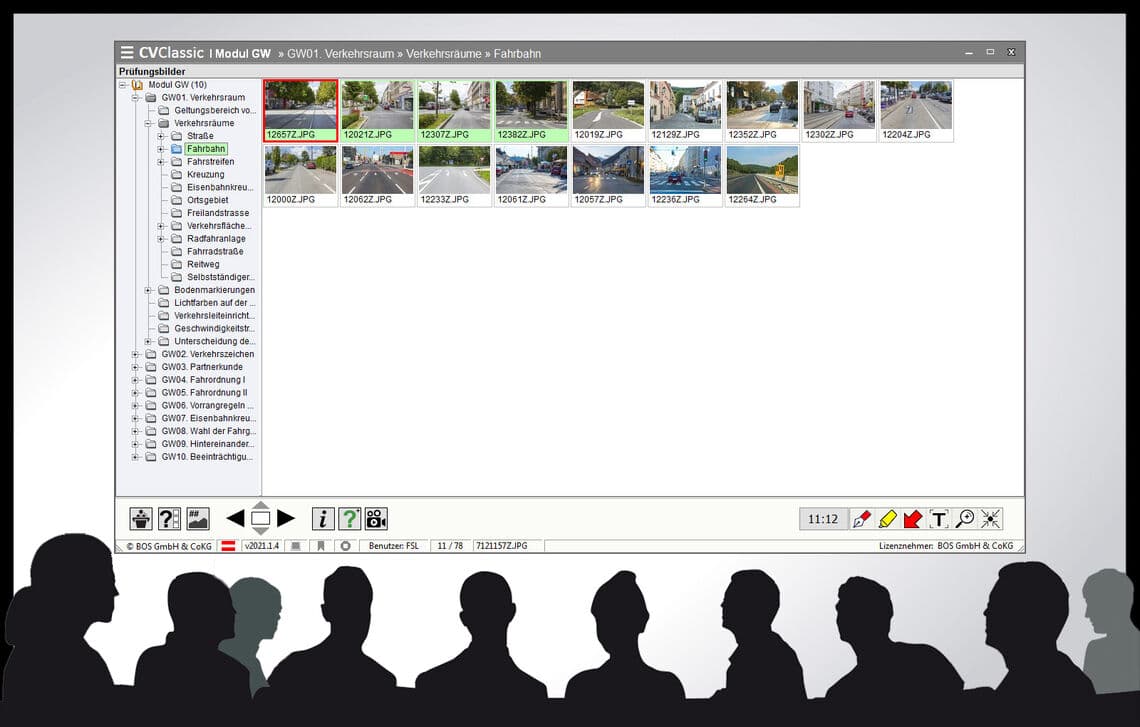Click the magnifier zoom tool
This screenshot has width=1140, height=727.
pyautogui.click(x=965, y=519)
